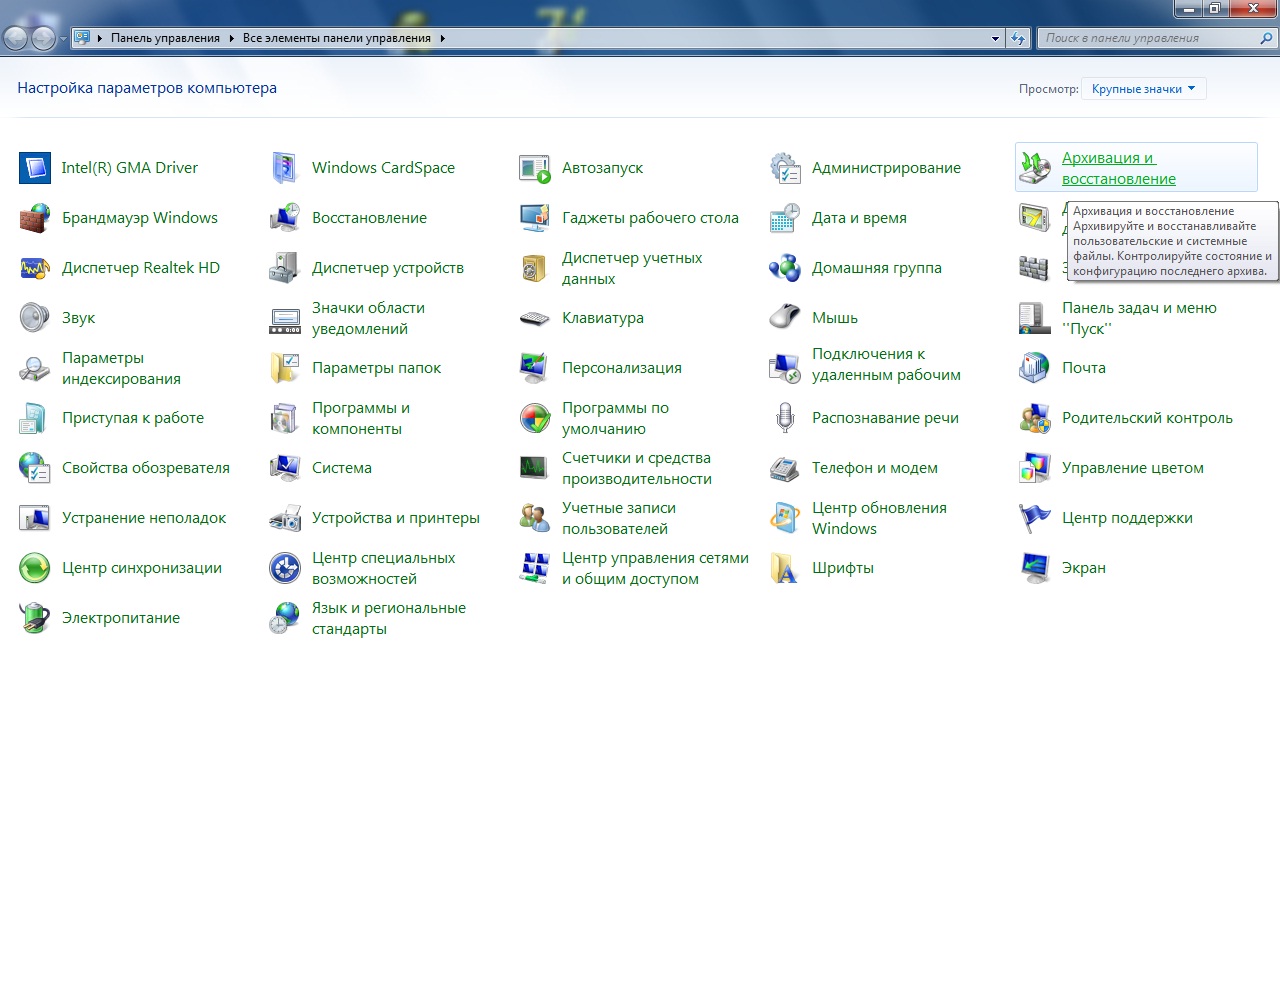This screenshot has width=1280, height=984.
Task: Click the Телефон и модем icon
Action: [x=785, y=468]
